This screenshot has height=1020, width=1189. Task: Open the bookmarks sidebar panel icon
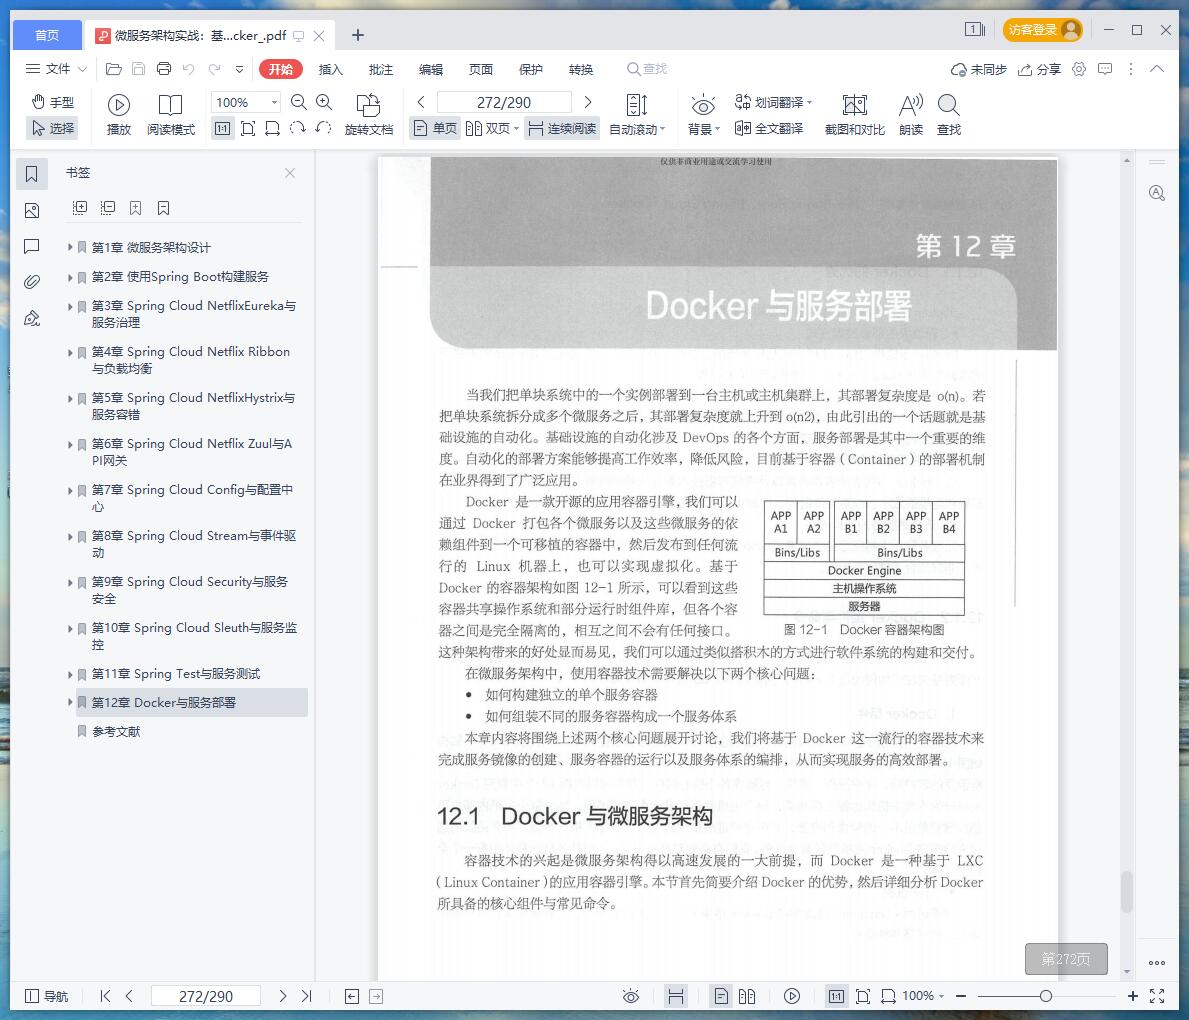[32, 174]
